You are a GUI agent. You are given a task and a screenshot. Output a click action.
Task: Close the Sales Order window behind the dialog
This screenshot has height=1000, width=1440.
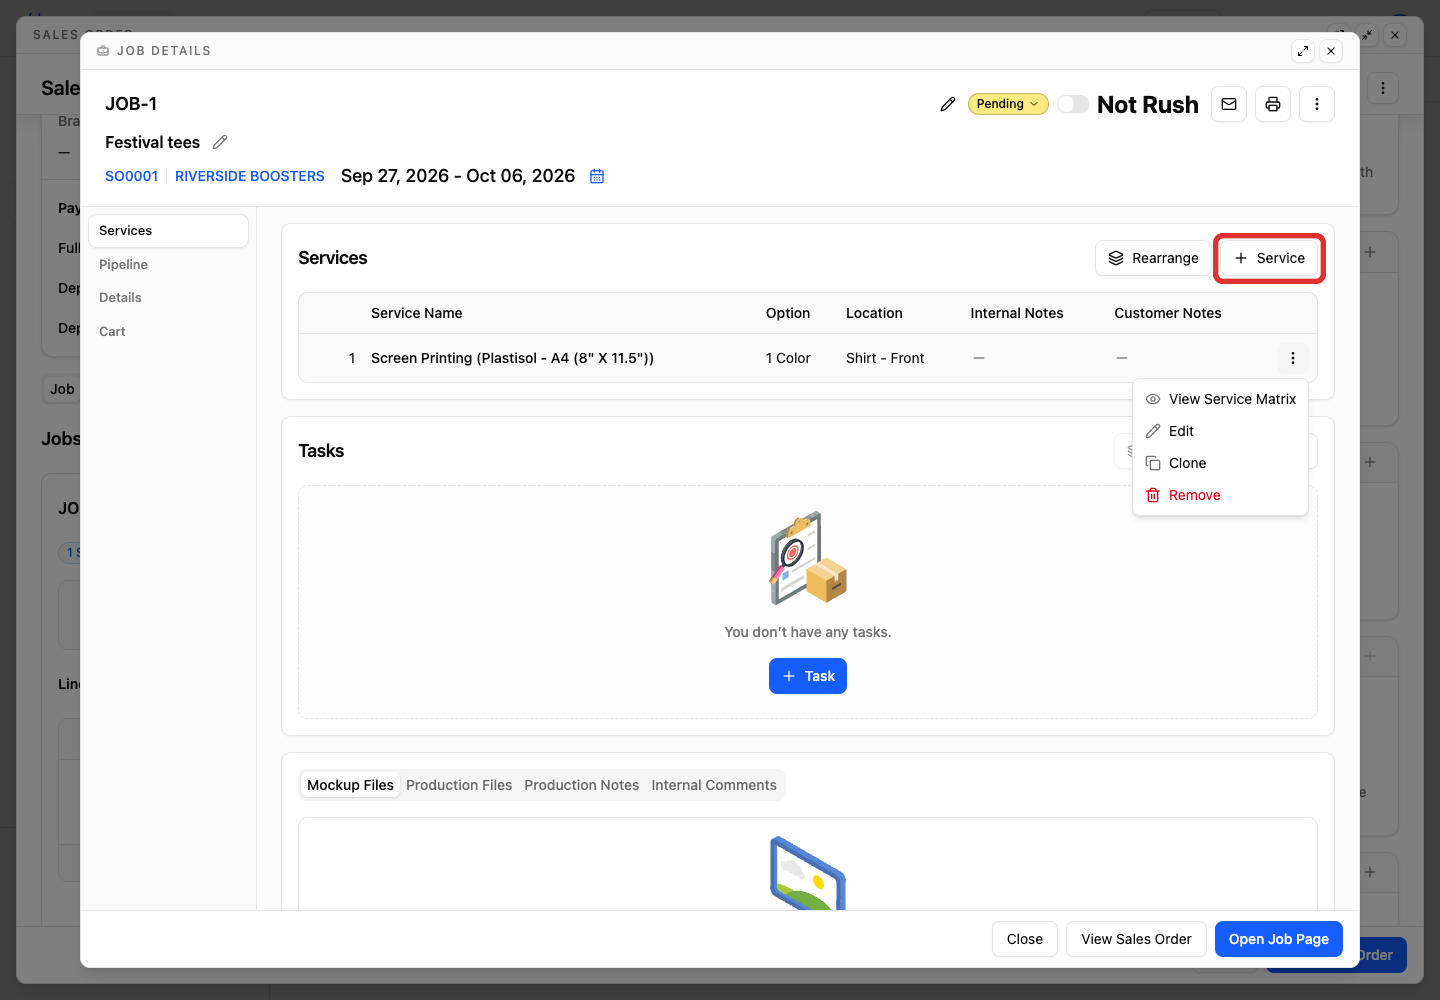1395,35
